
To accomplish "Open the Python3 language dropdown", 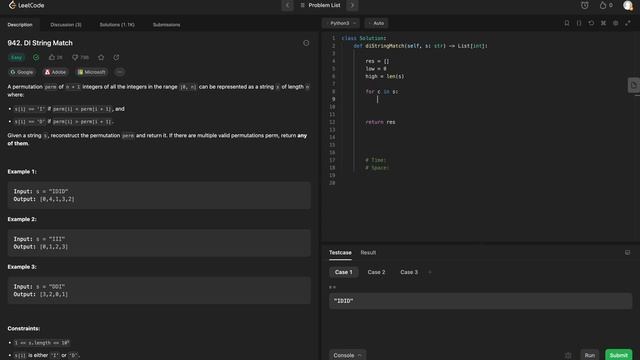I will [x=341, y=23].
